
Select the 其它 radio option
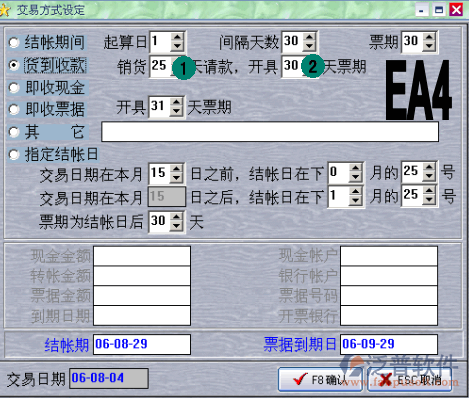[14, 132]
